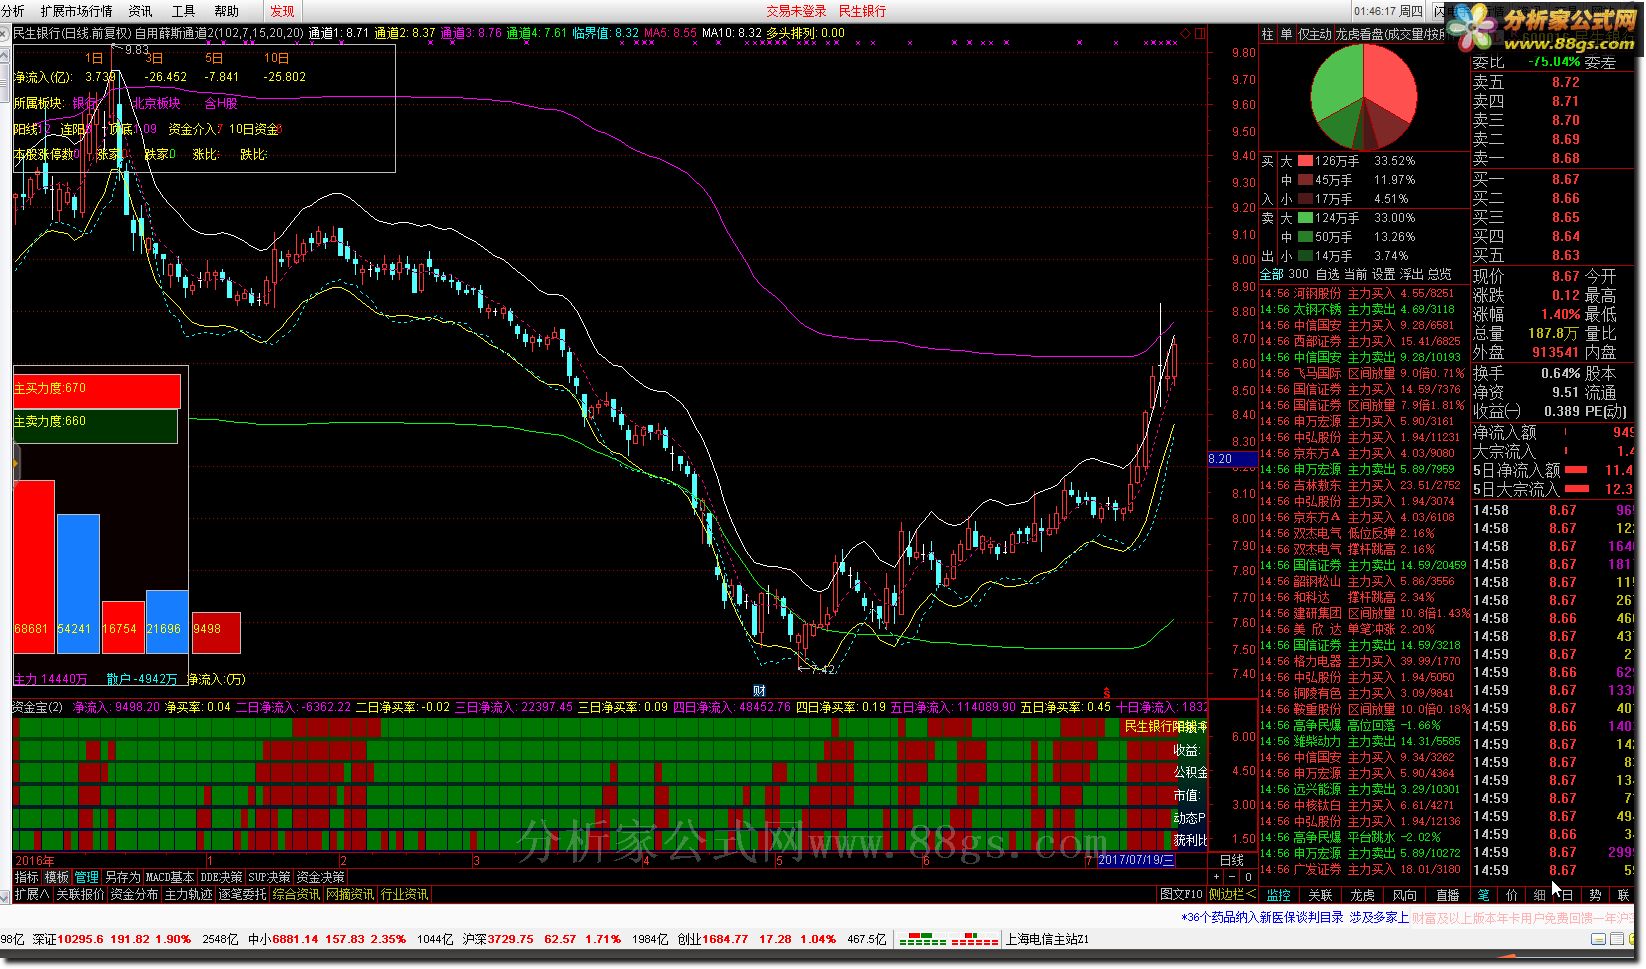The height and width of the screenshot is (969, 1646).
Task: Select the 细 detail tab
Action: click(x=1539, y=895)
